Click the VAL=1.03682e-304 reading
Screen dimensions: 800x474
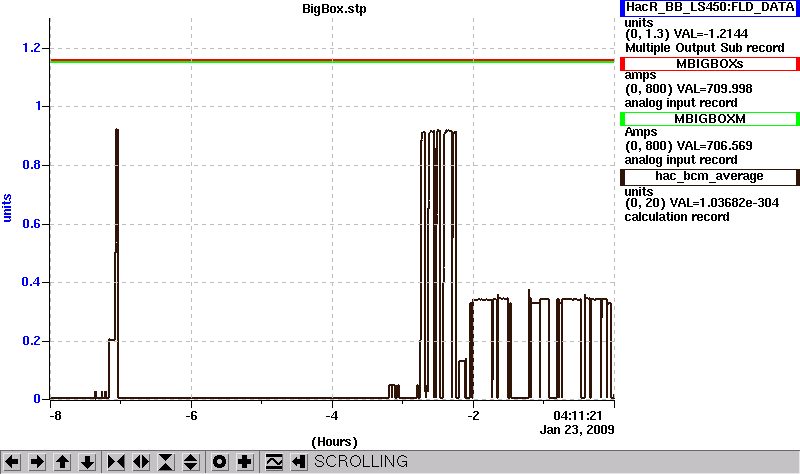click(724, 203)
